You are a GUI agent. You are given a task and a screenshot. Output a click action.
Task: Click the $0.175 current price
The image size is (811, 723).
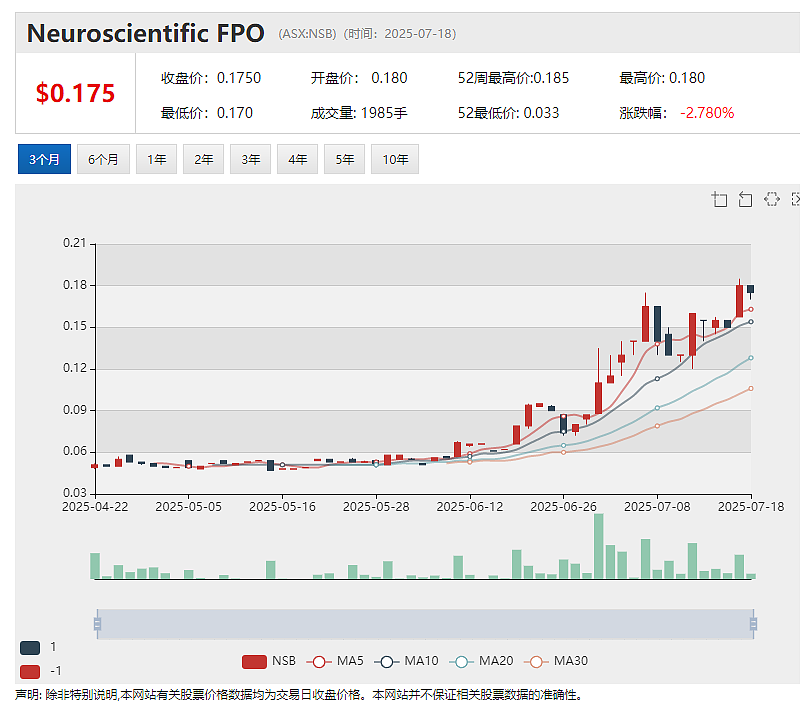coord(76,94)
